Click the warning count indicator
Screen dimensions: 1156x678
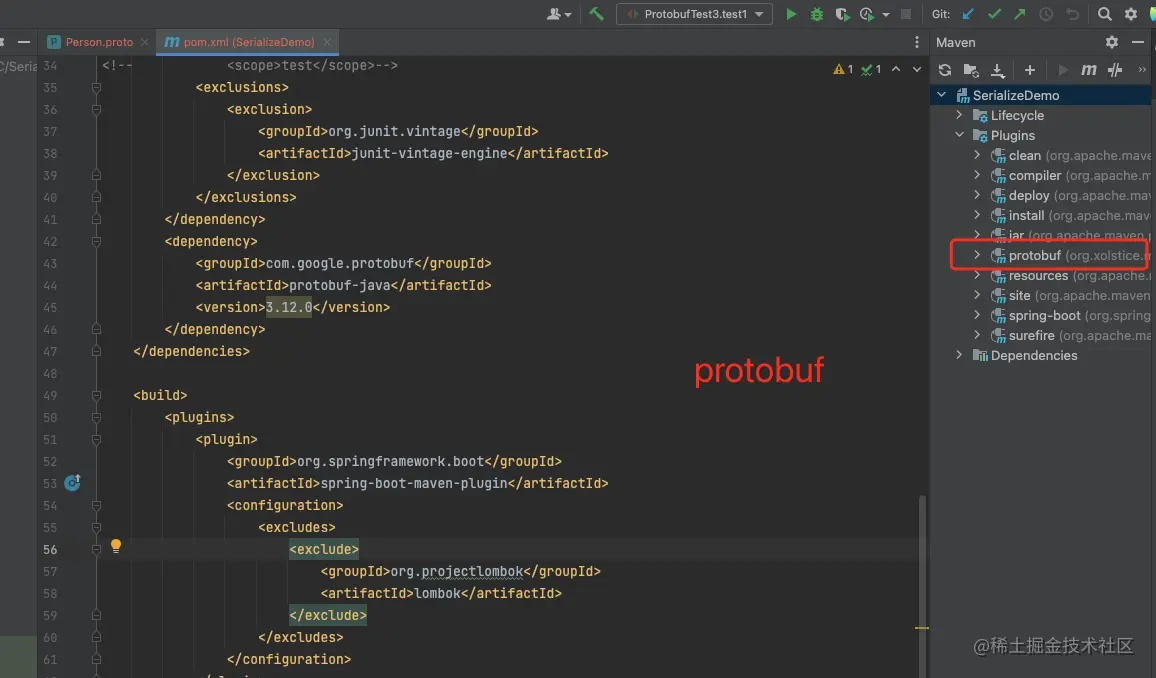[x=843, y=69]
